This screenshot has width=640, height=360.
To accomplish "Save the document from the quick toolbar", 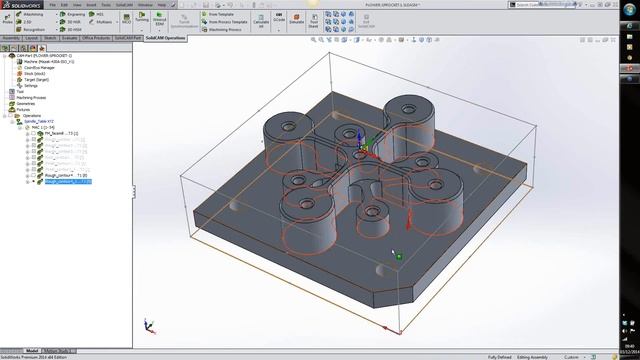I will click(206, 5).
